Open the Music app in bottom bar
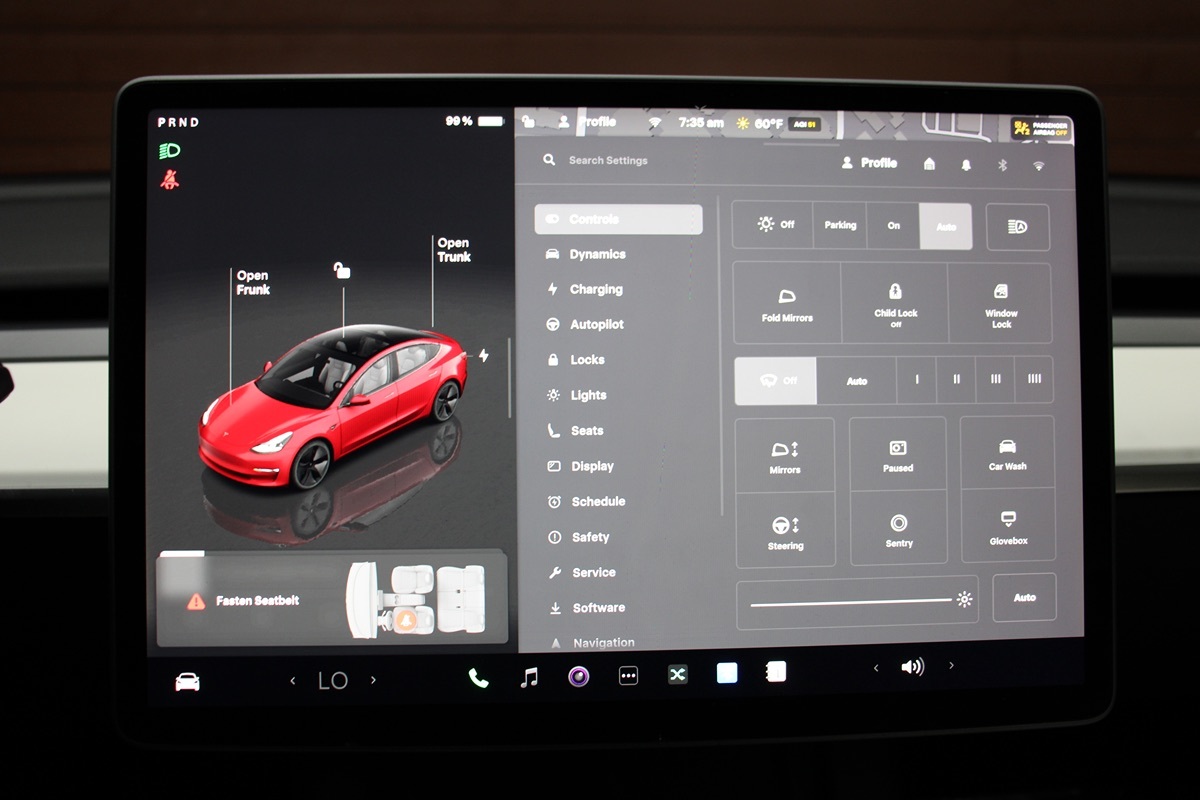1200x800 pixels. tap(529, 677)
